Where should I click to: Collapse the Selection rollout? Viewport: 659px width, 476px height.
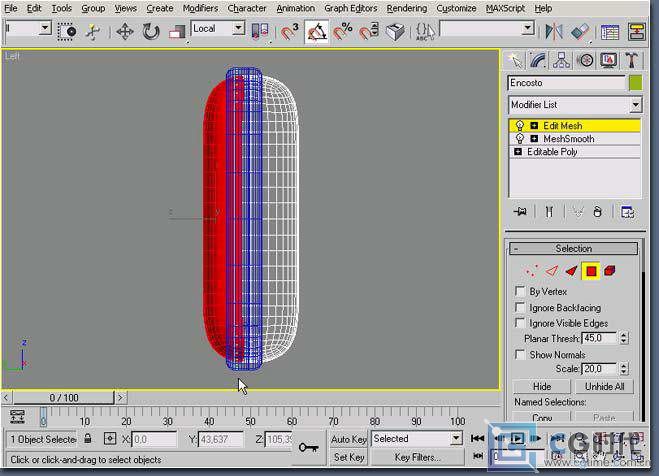(573, 248)
